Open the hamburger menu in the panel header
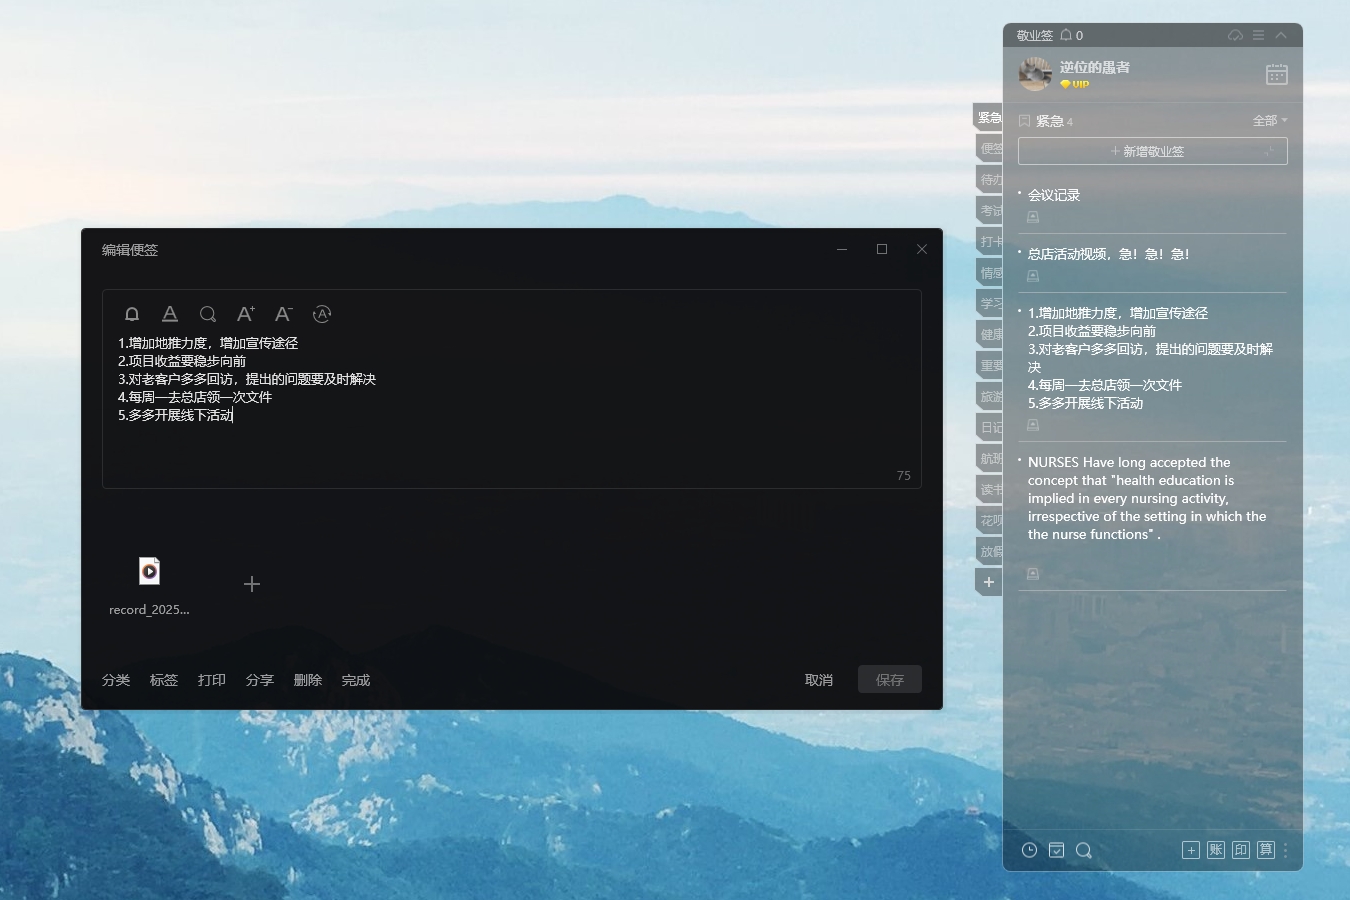 point(1259,35)
